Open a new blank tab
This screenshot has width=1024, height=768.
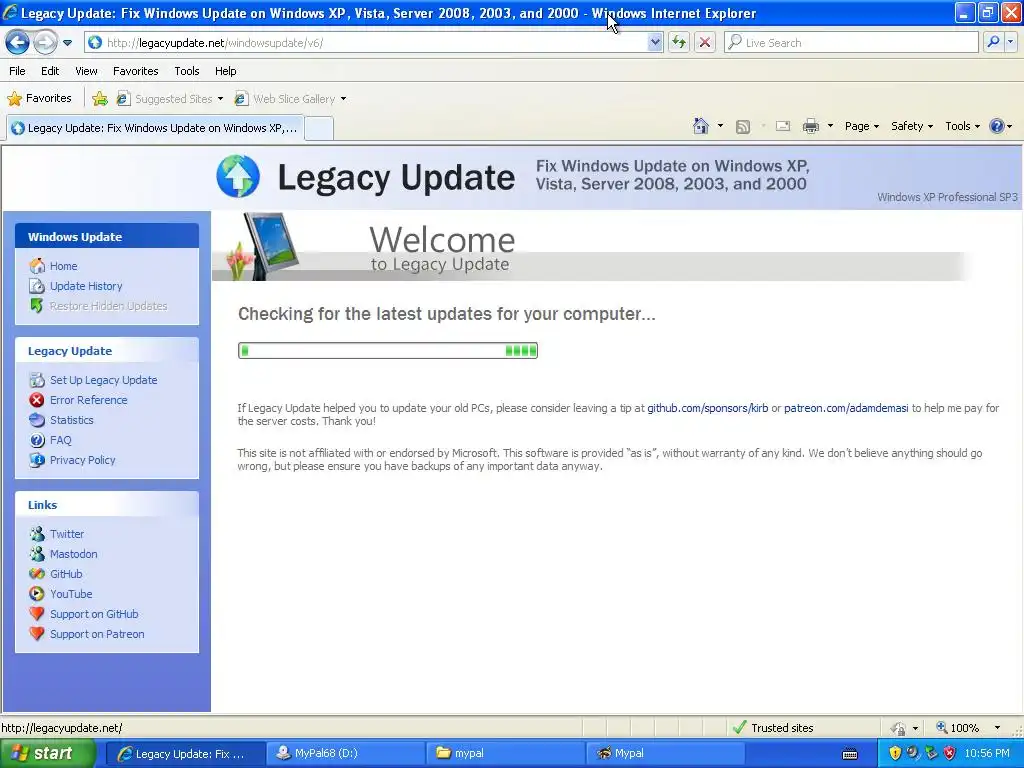(319, 128)
